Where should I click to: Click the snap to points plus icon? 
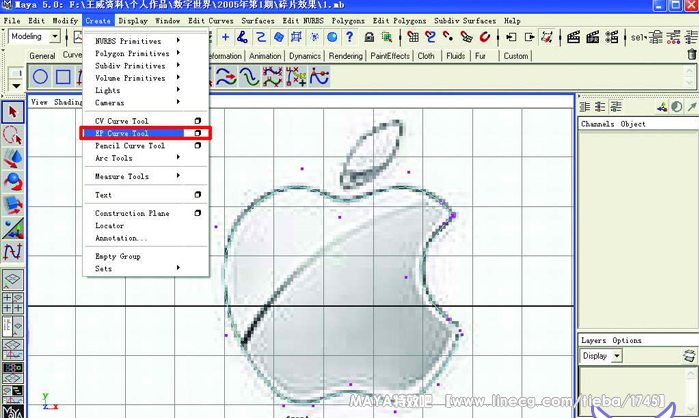226,37
